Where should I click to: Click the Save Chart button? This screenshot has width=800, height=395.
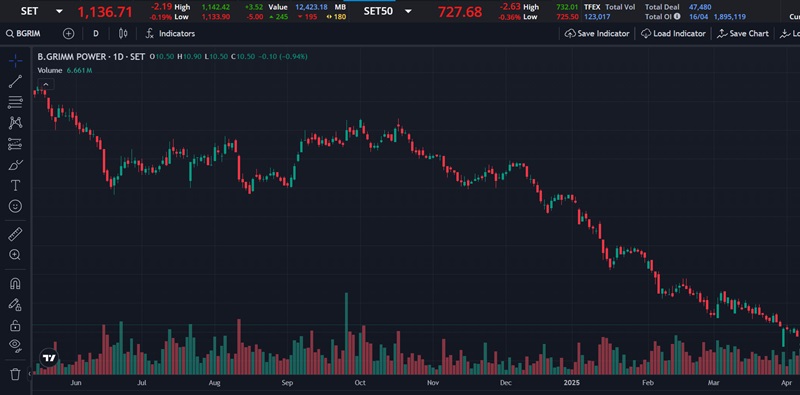pyautogui.click(x=743, y=34)
